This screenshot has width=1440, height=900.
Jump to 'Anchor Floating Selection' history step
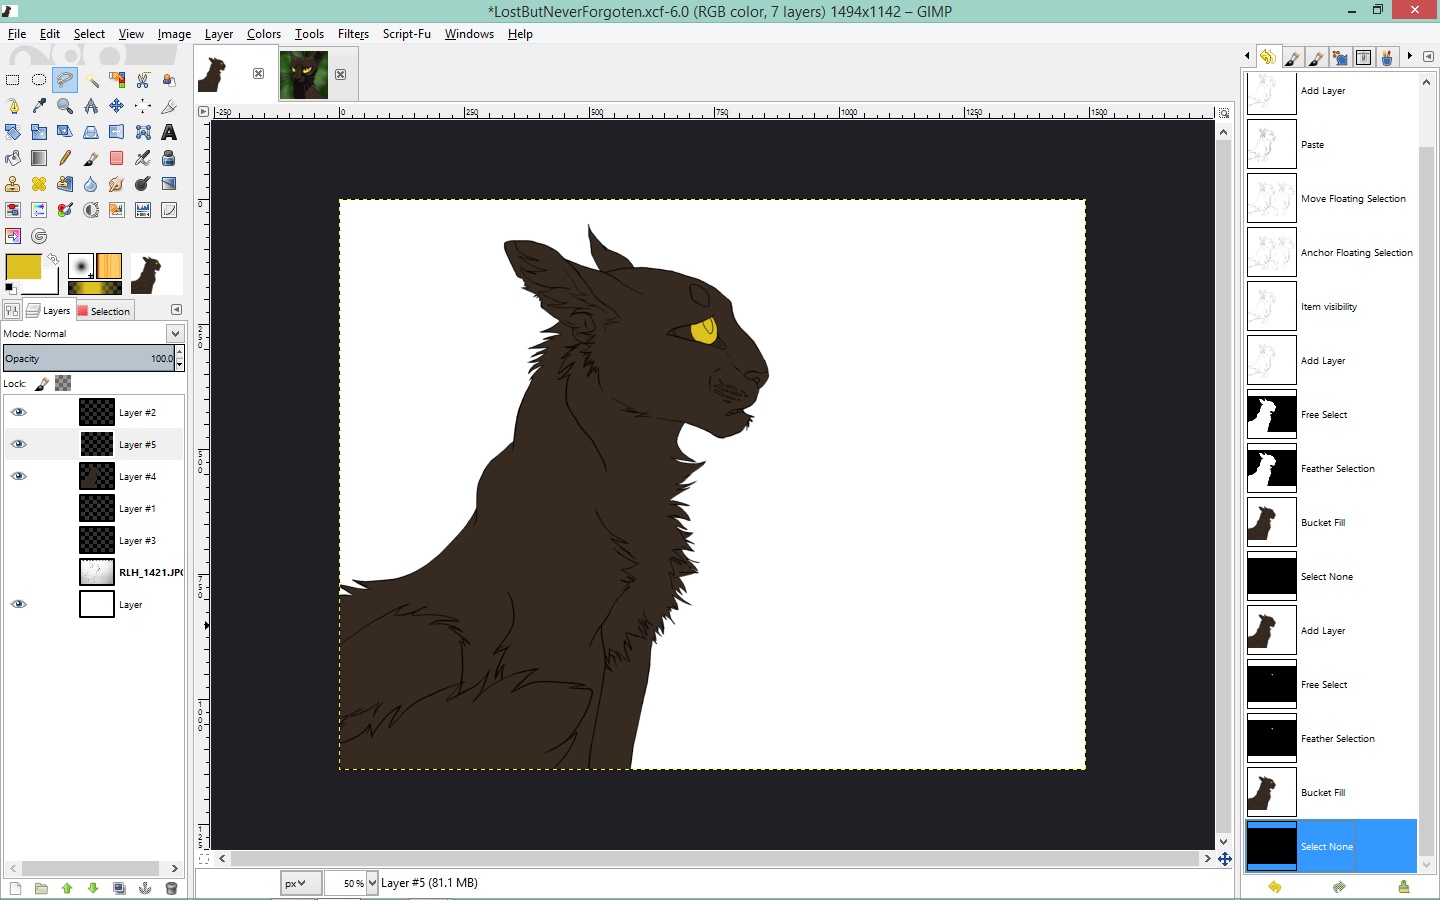tap(1331, 253)
